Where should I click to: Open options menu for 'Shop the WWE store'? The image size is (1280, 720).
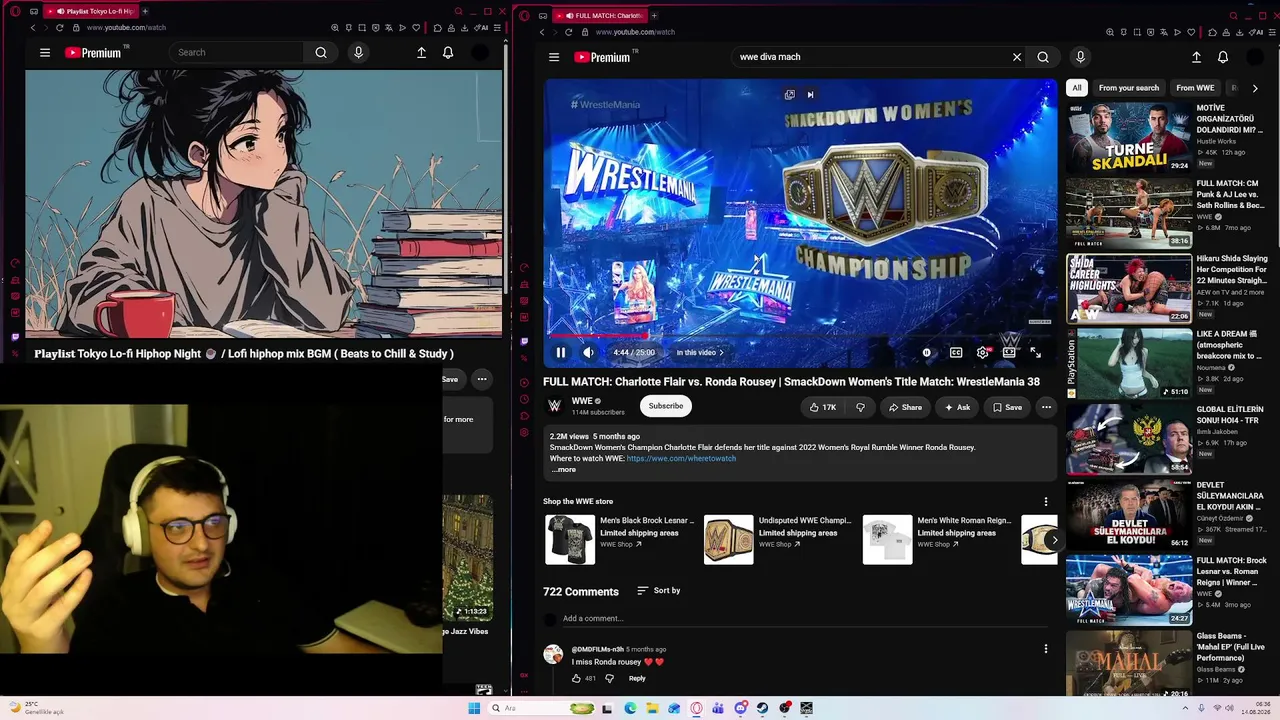point(1046,501)
